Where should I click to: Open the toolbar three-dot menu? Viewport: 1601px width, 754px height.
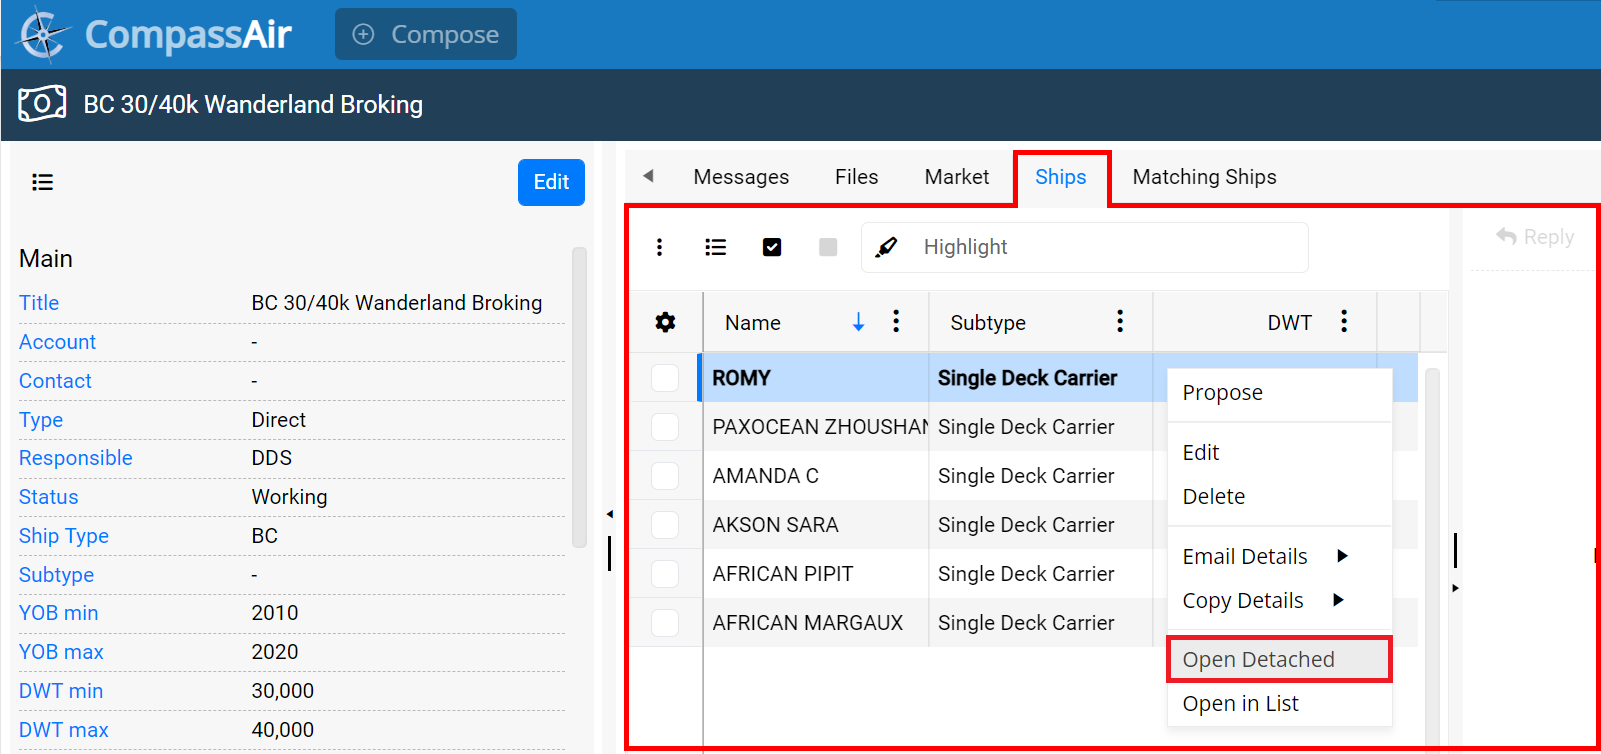tap(659, 247)
